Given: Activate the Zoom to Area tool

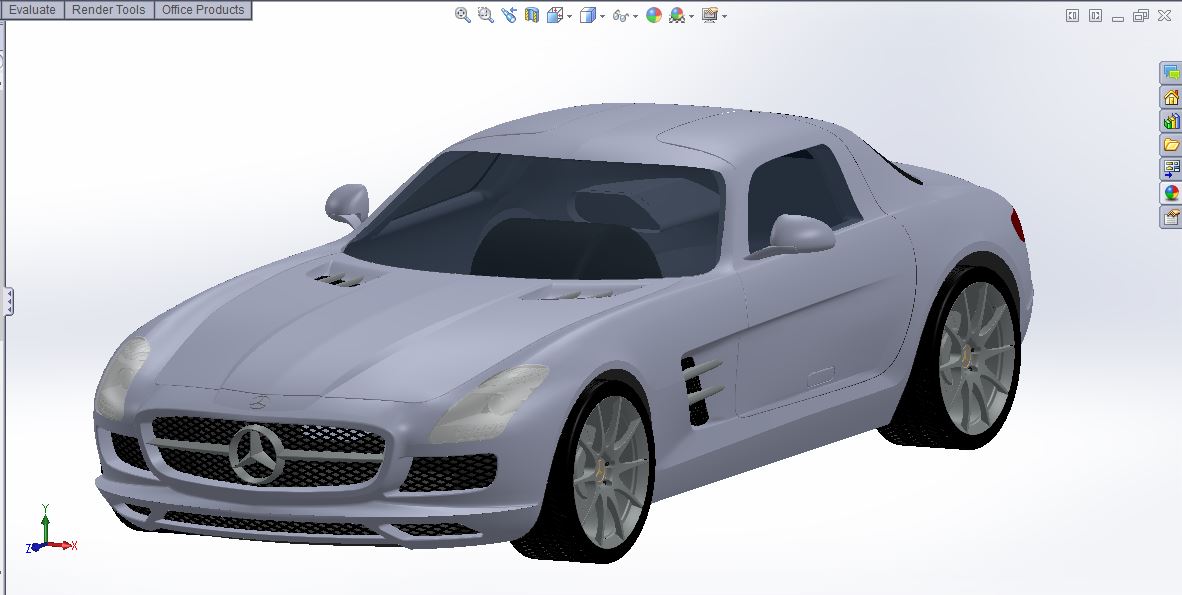Looking at the screenshot, I should click(x=485, y=15).
